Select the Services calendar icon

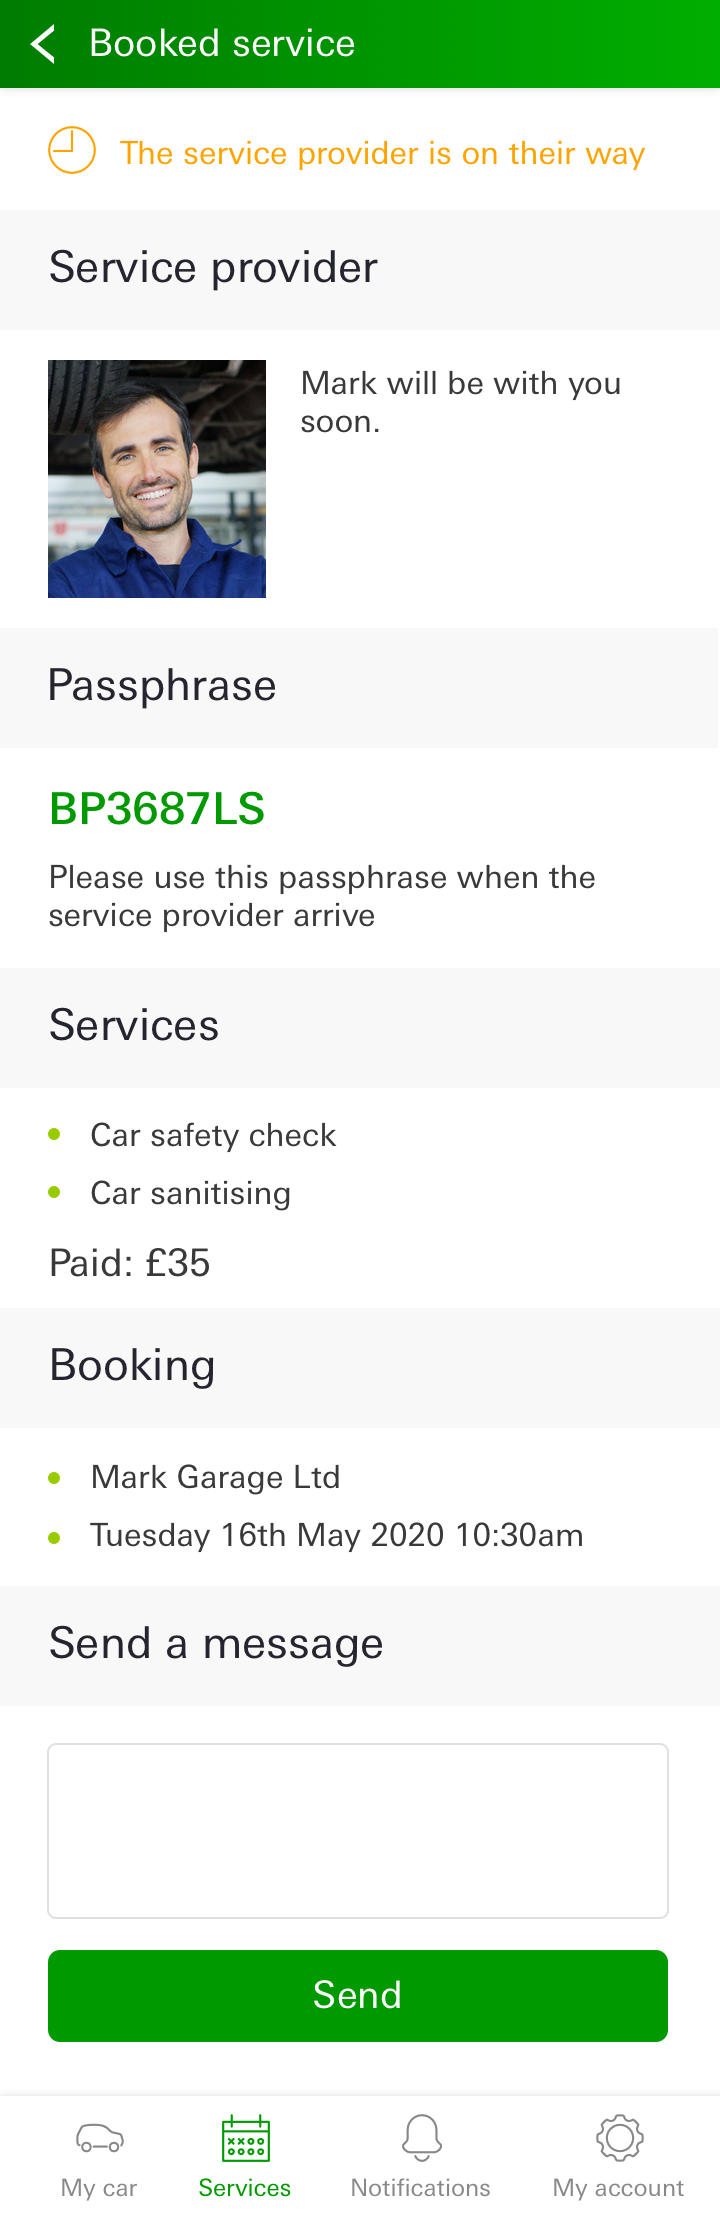point(245,2138)
